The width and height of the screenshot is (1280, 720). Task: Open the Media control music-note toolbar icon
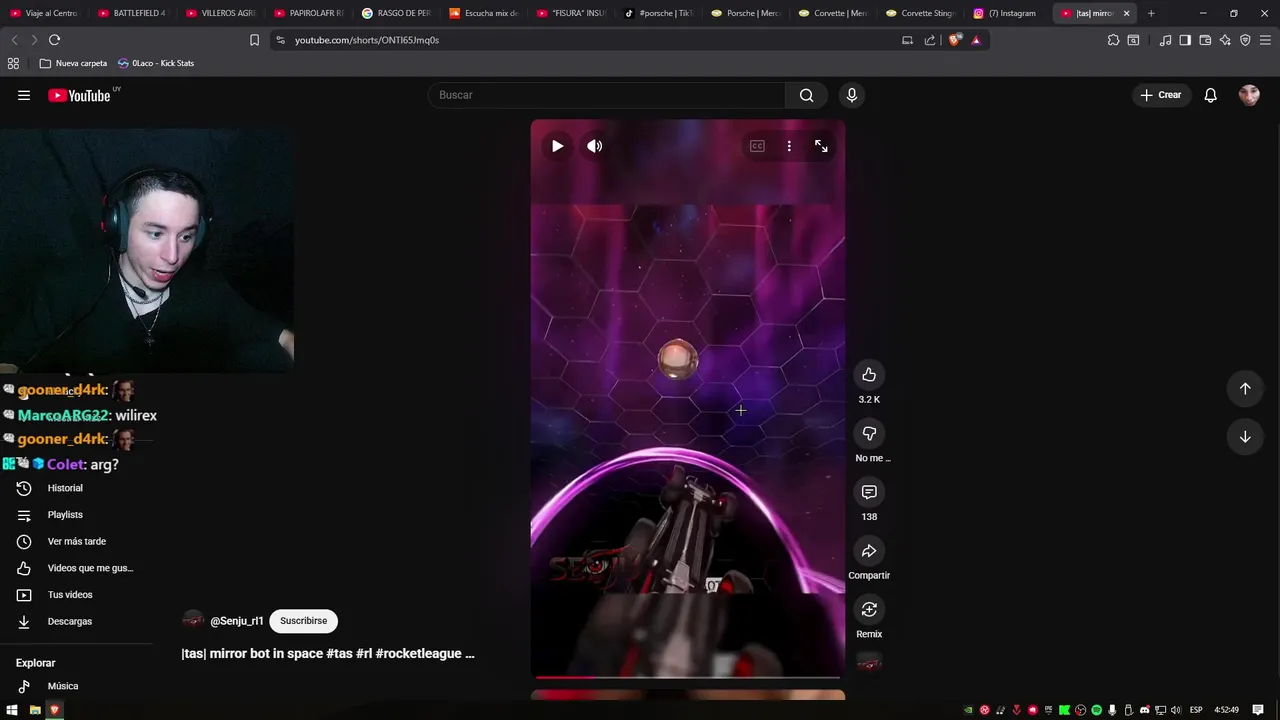(x=1165, y=40)
